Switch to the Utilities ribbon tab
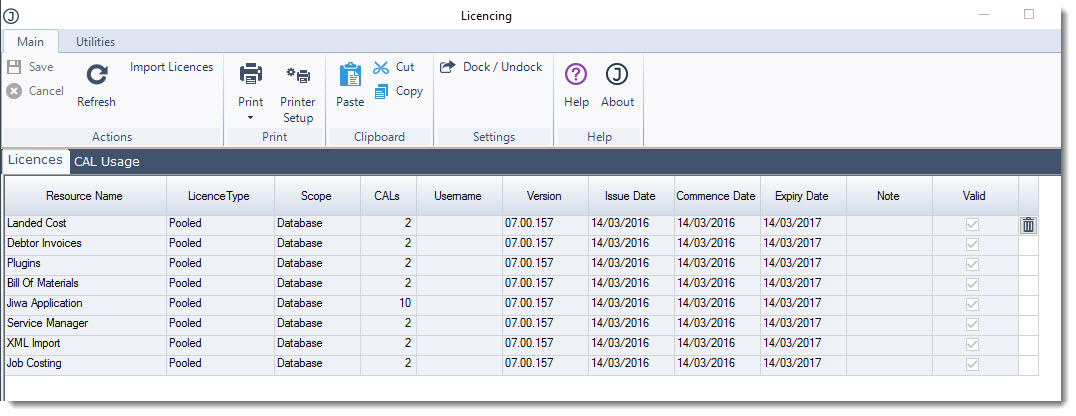Viewport: 1076px width, 416px height. 95,42
